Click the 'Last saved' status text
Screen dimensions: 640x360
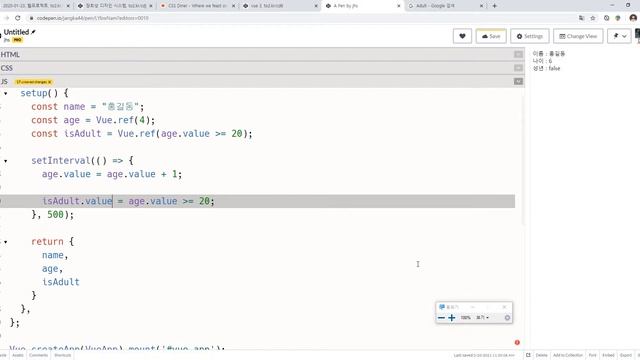(x=484, y=356)
